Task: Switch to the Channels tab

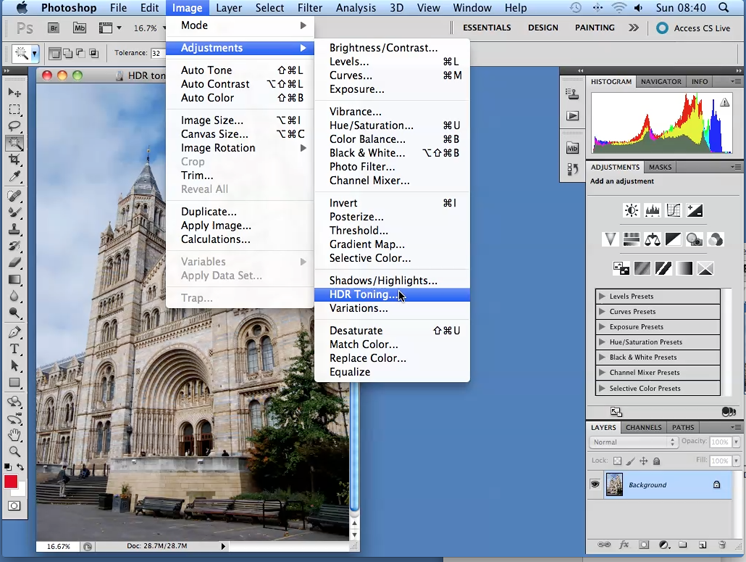Action: click(x=643, y=427)
